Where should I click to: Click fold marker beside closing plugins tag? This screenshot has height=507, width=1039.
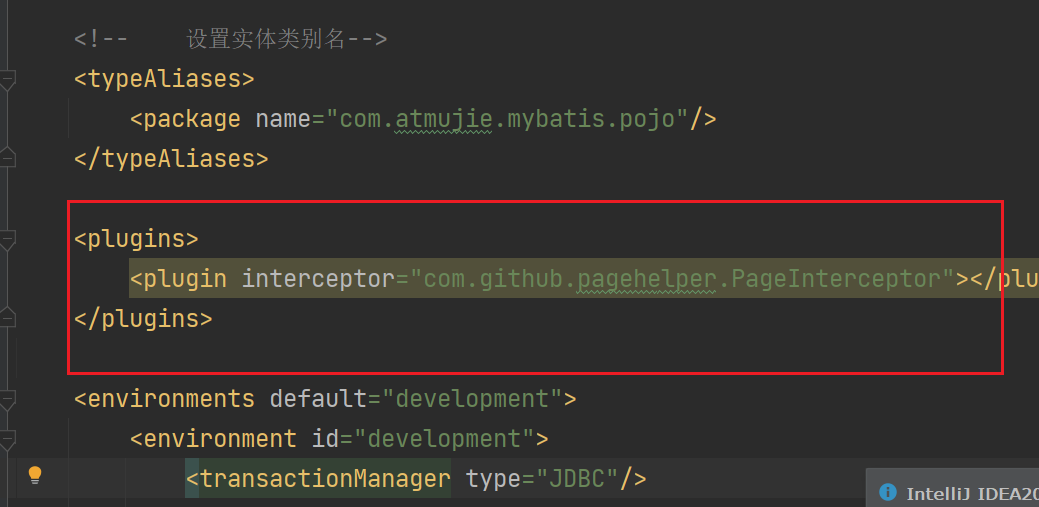(x=7, y=319)
